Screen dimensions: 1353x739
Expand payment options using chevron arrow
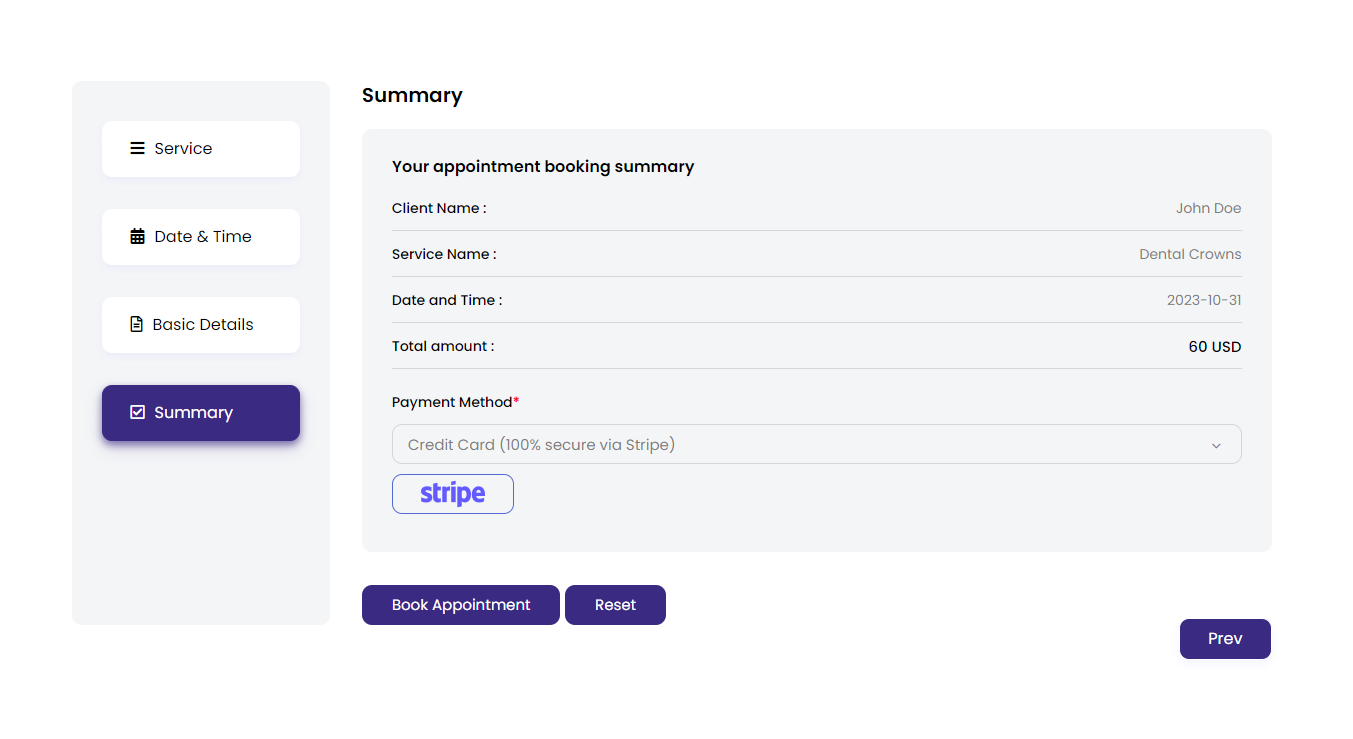(1216, 446)
